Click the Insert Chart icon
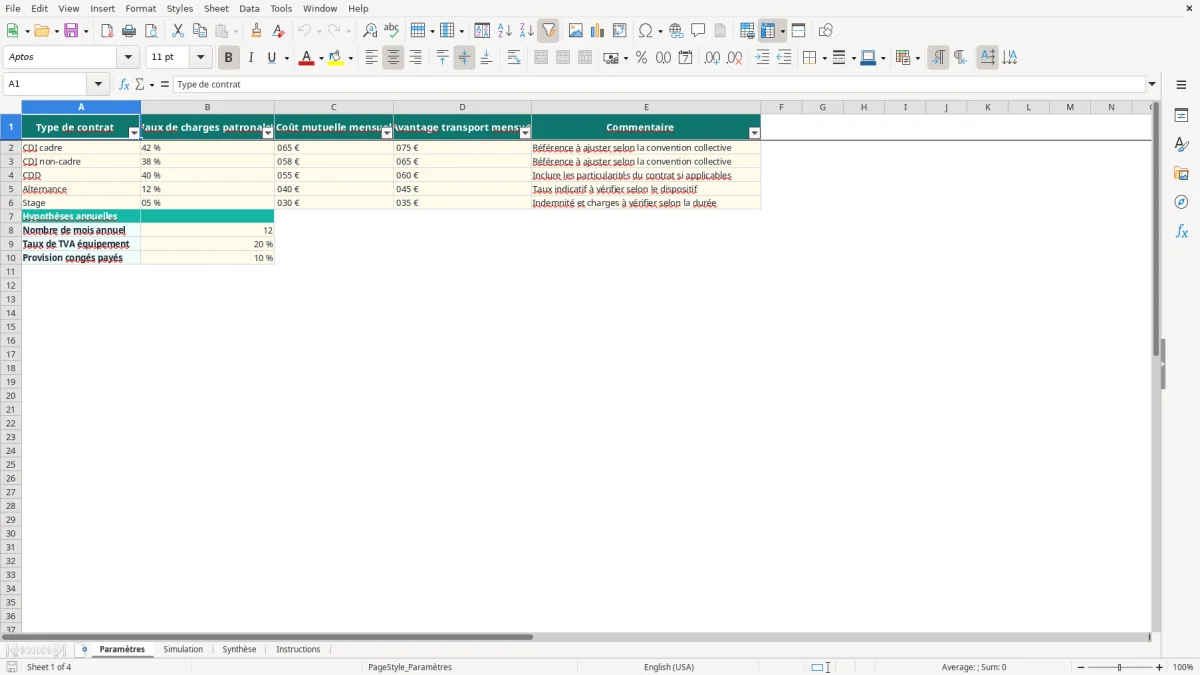The image size is (1200, 675). (x=598, y=31)
